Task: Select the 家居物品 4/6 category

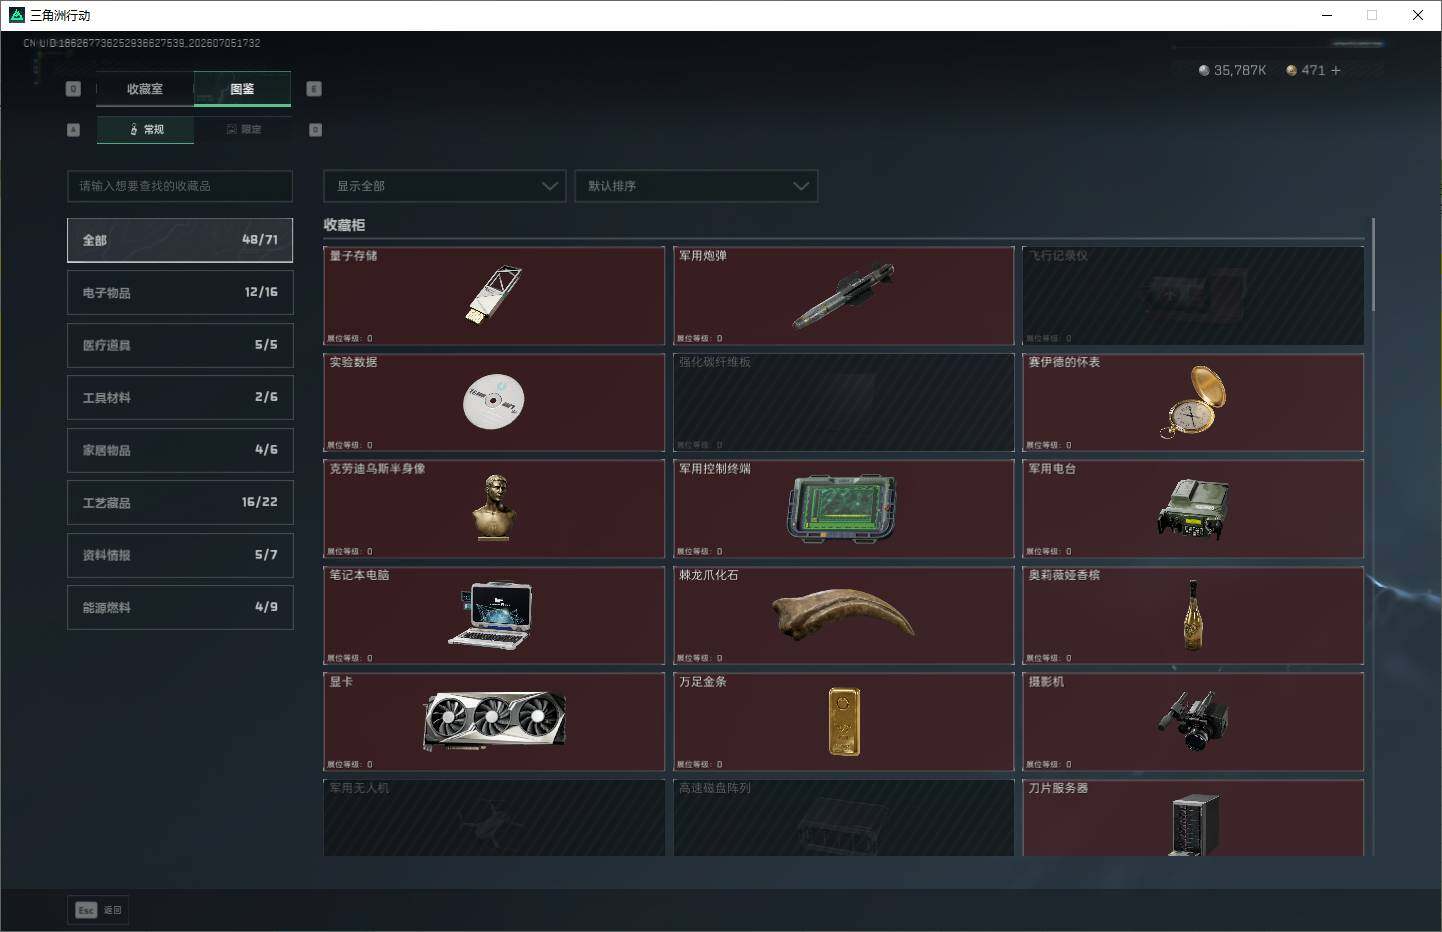Action: point(180,450)
